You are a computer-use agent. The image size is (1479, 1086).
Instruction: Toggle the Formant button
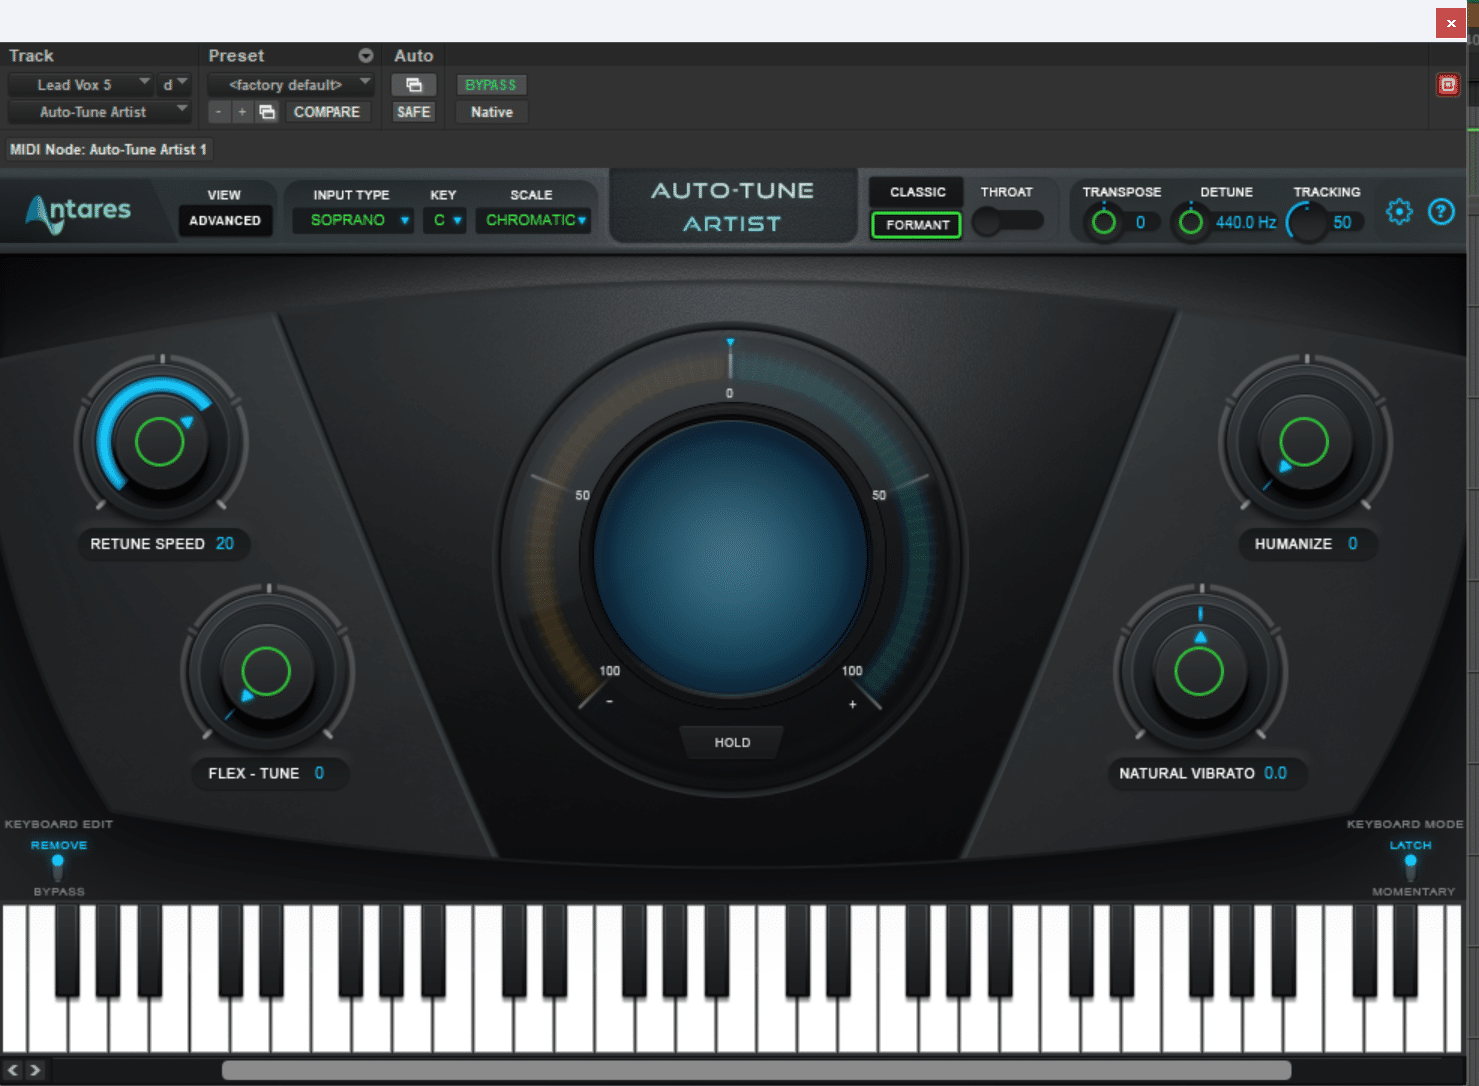click(x=917, y=225)
